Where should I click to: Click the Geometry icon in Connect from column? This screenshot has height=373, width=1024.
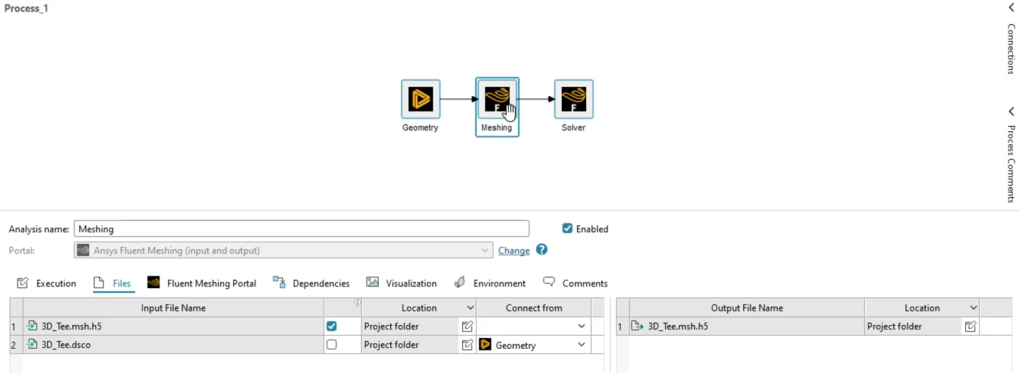click(x=485, y=344)
